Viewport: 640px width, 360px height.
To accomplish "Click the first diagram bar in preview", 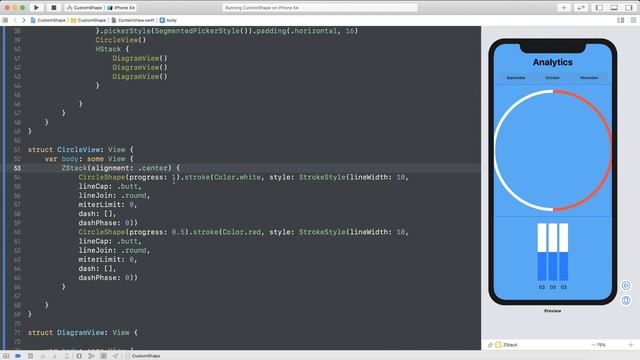I will (x=542, y=252).
